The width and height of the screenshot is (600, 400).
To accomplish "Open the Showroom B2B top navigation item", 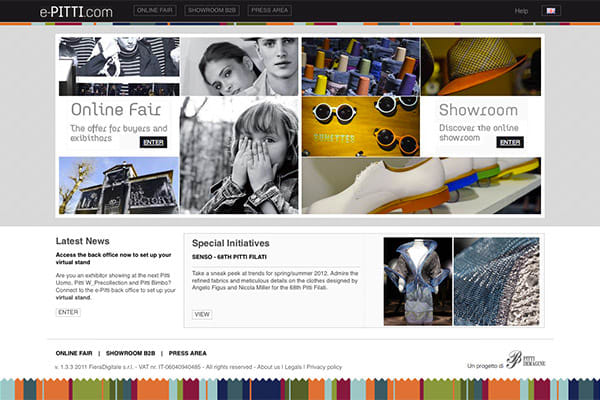I will 210,11.
